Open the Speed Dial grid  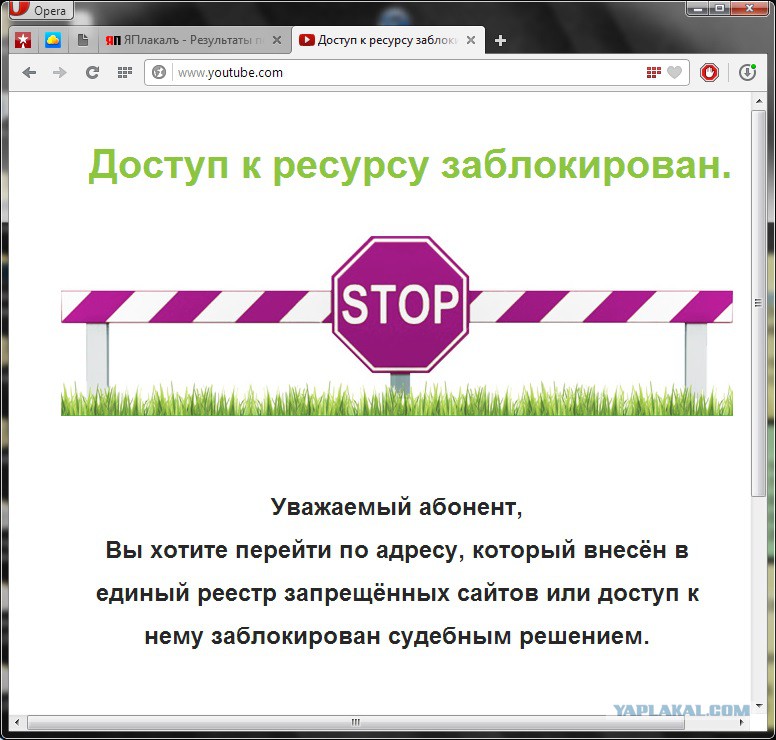coord(125,73)
